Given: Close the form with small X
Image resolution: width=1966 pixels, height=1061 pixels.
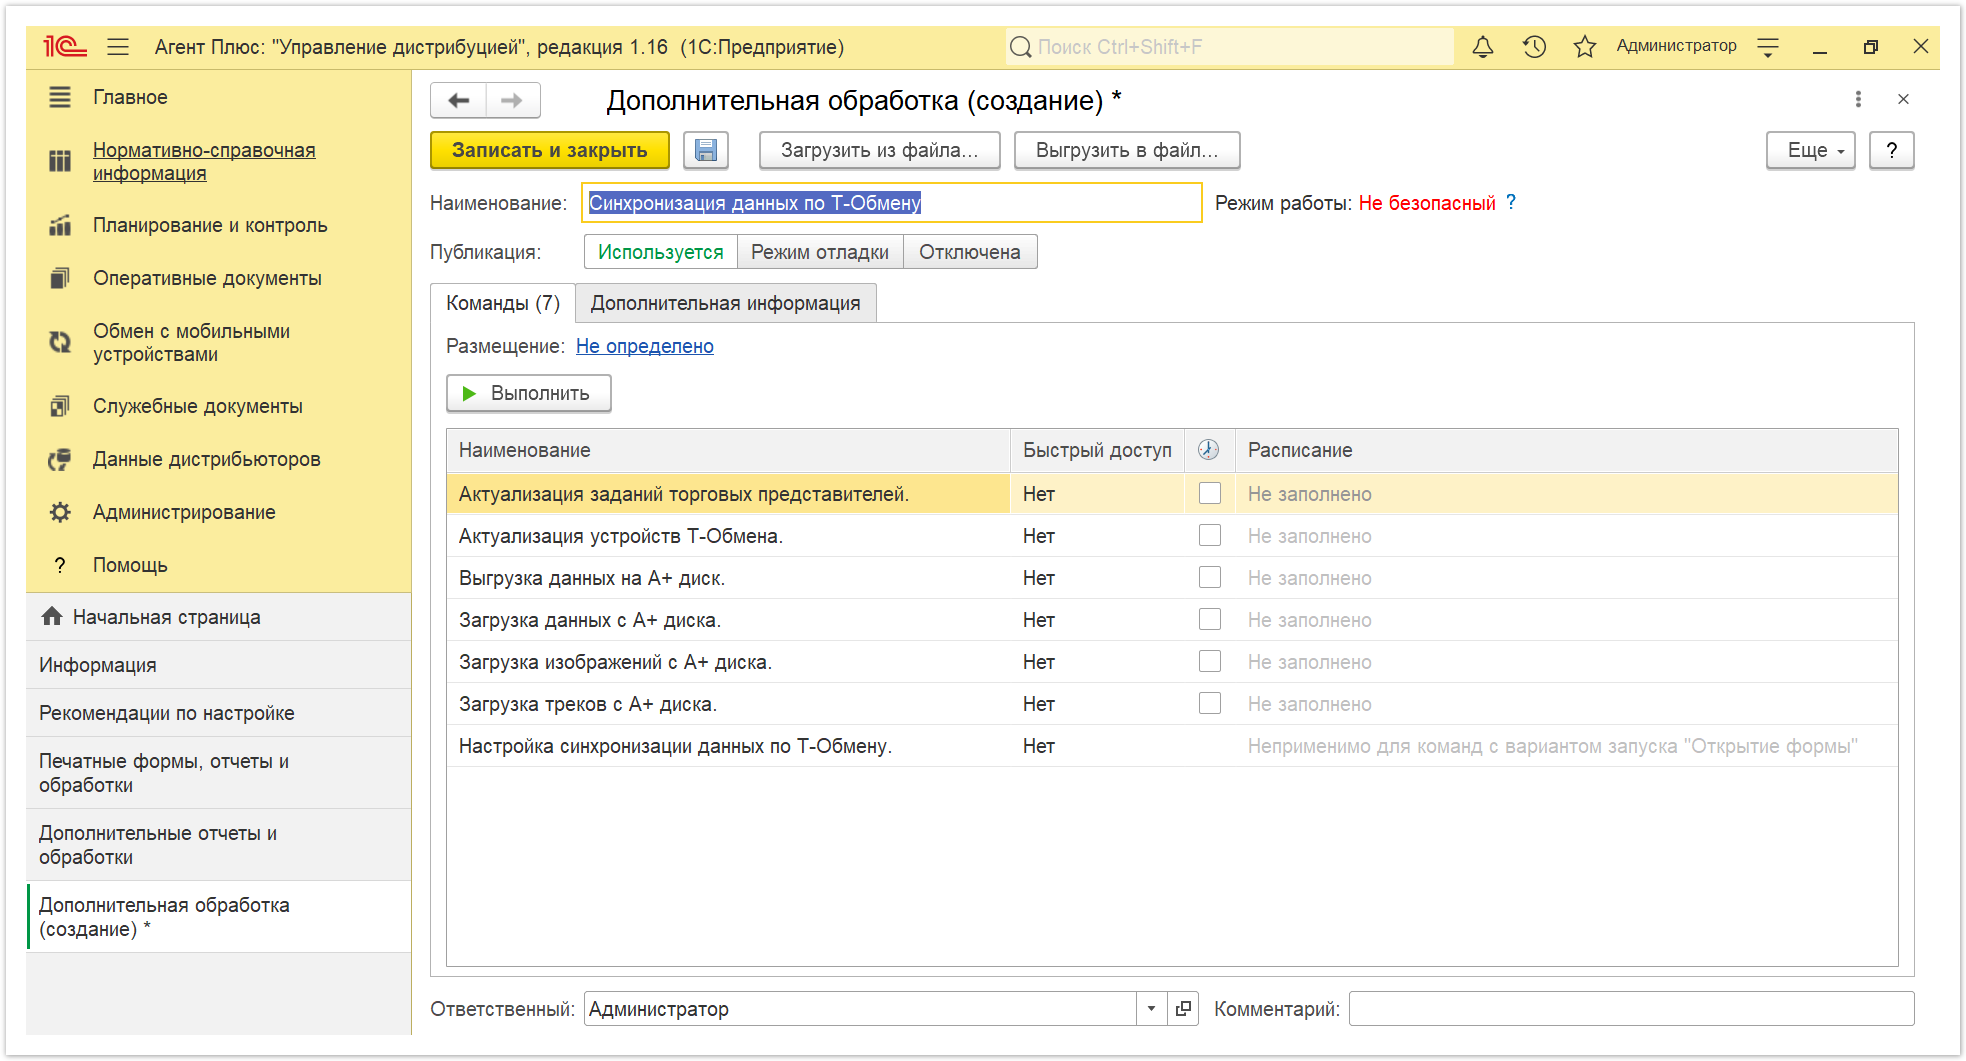Looking at the screenshot, I should [1903, 99].
